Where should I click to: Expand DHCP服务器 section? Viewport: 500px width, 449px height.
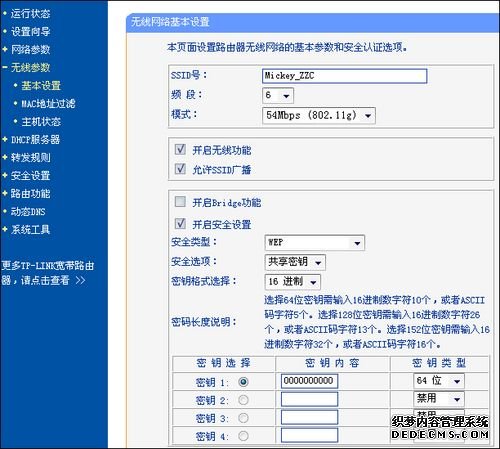pyautogui.click(x=35, y=140)
